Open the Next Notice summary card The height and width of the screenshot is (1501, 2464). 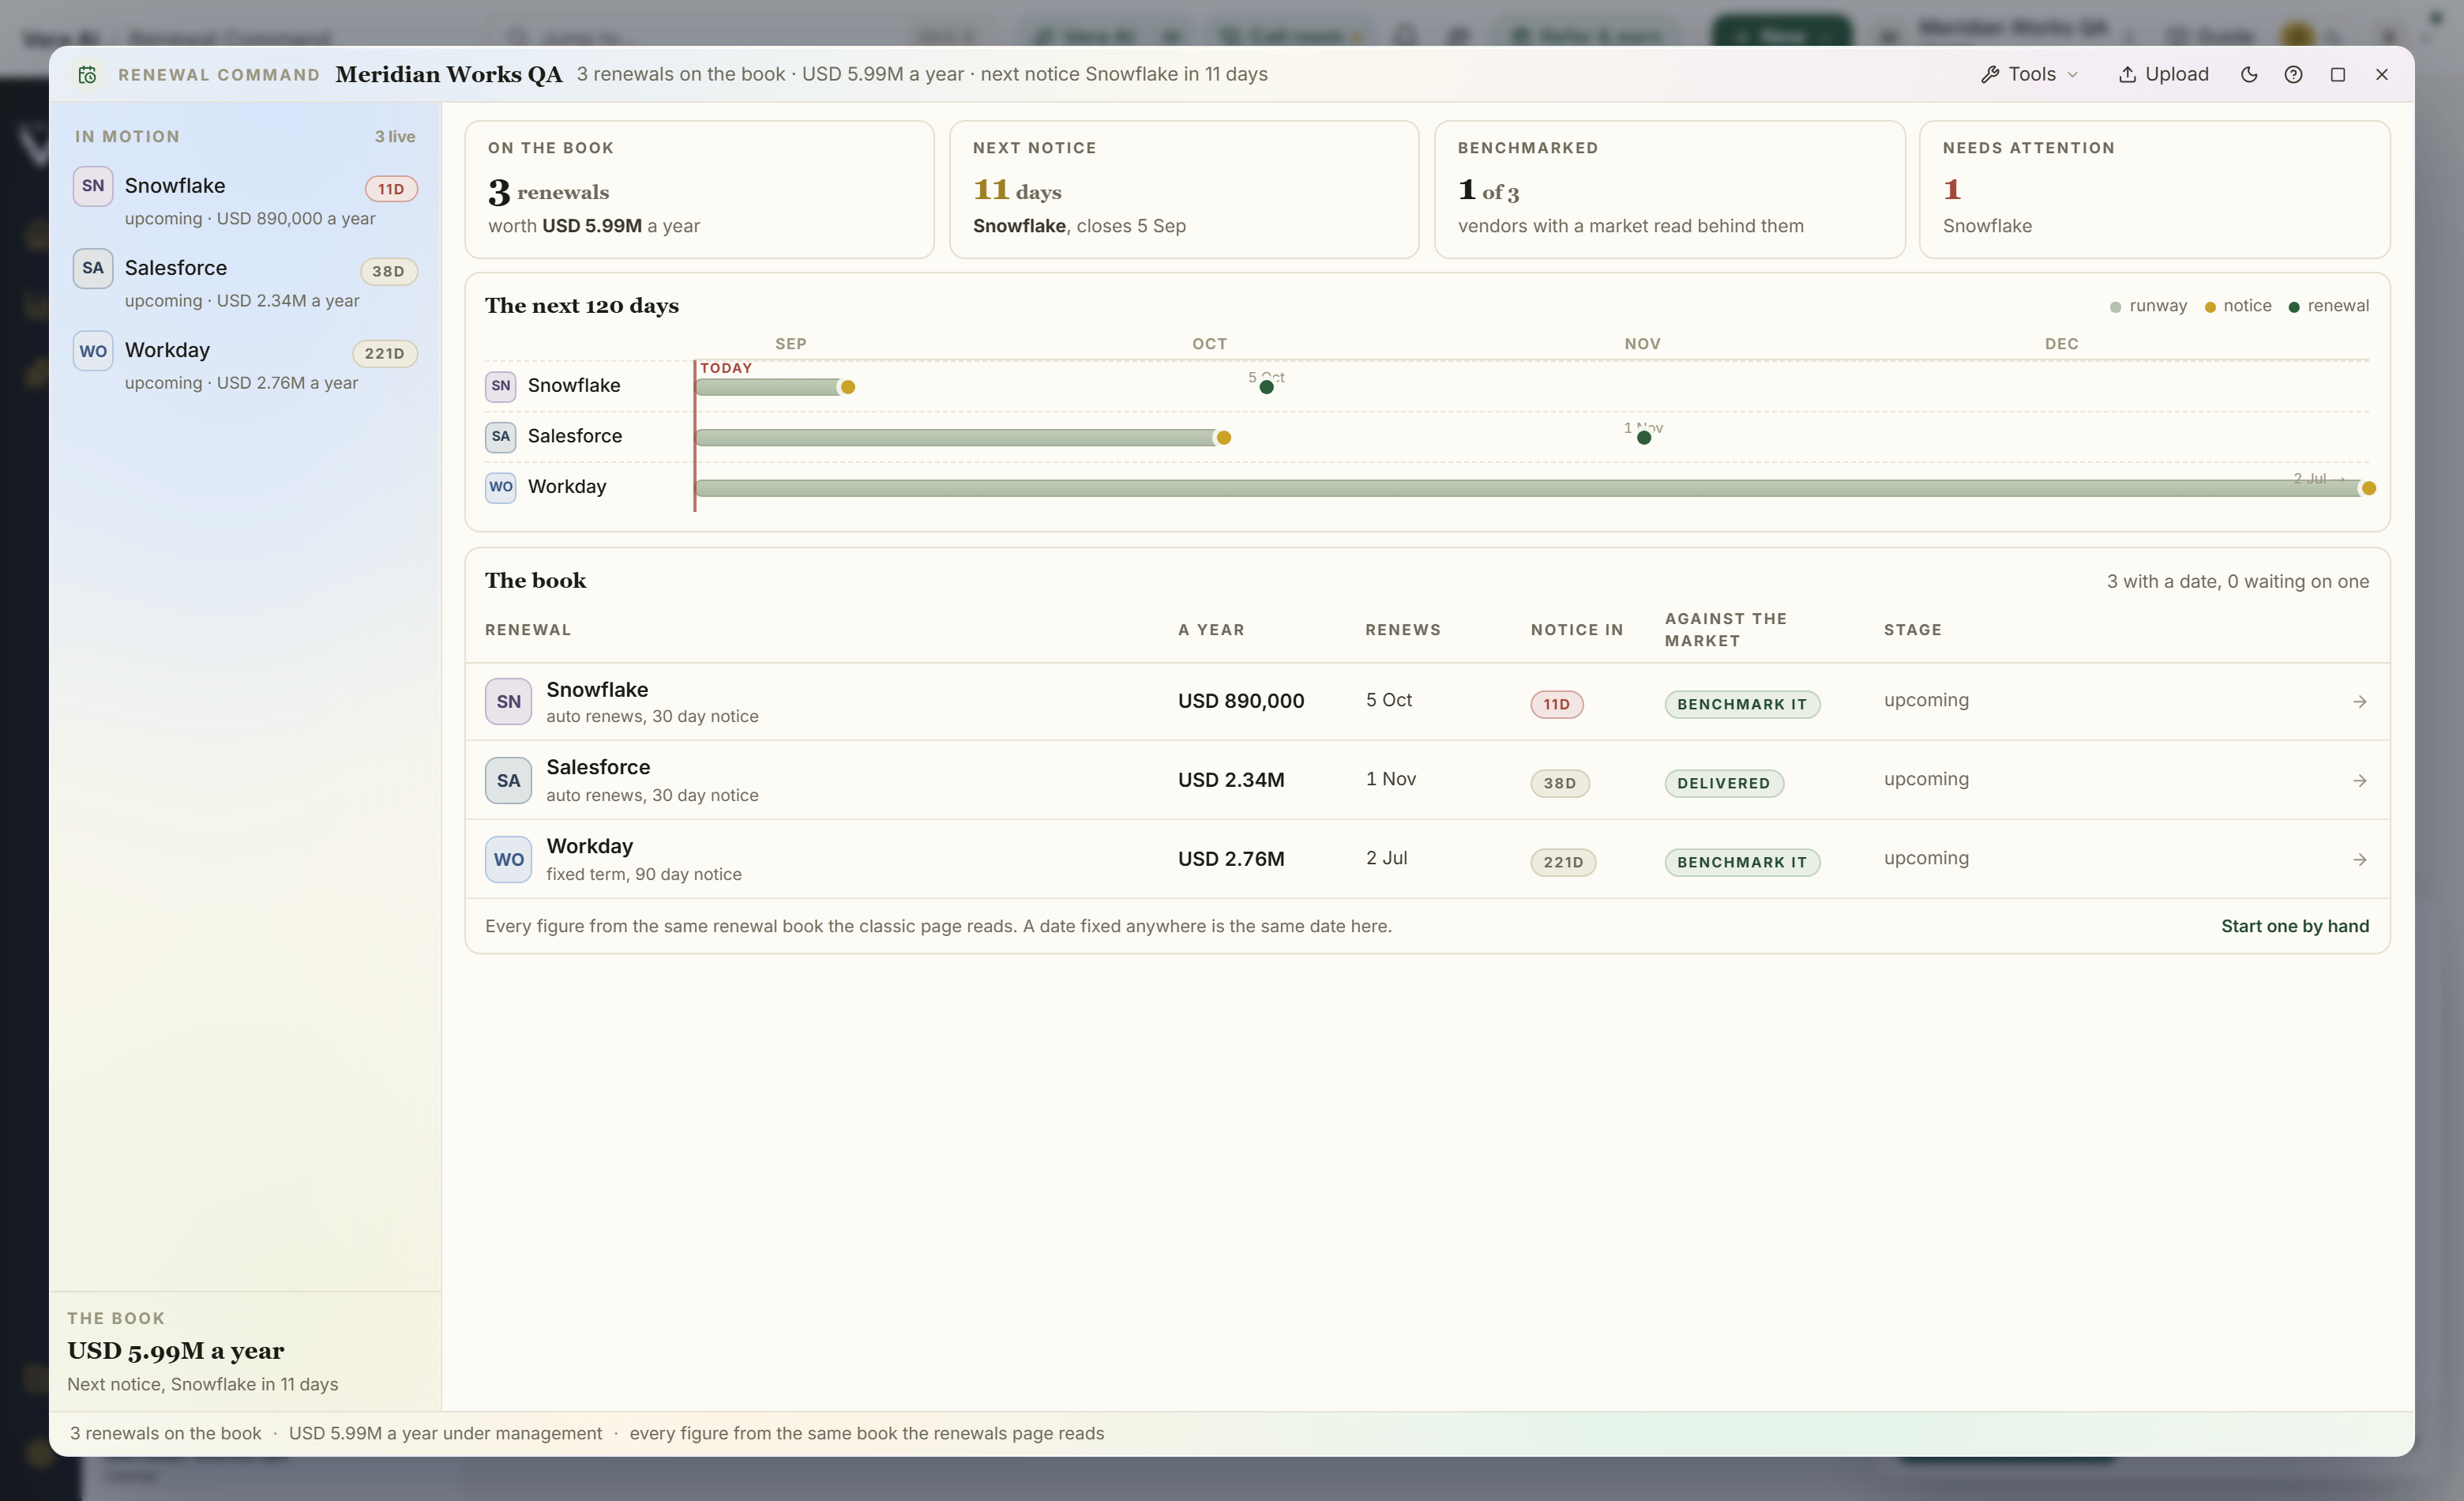(1184, 190)
